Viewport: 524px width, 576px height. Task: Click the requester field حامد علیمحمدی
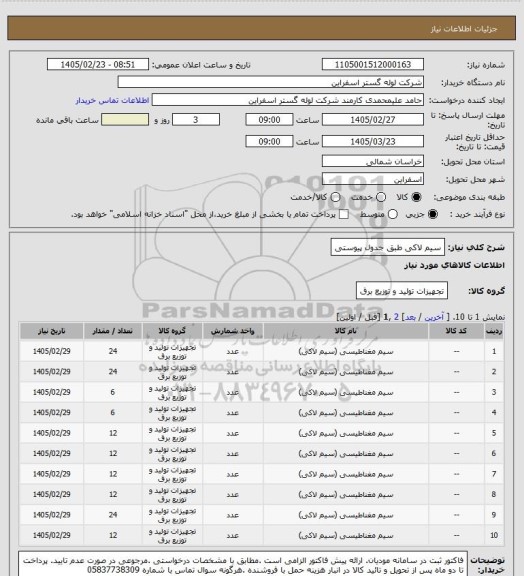(288, 100)
